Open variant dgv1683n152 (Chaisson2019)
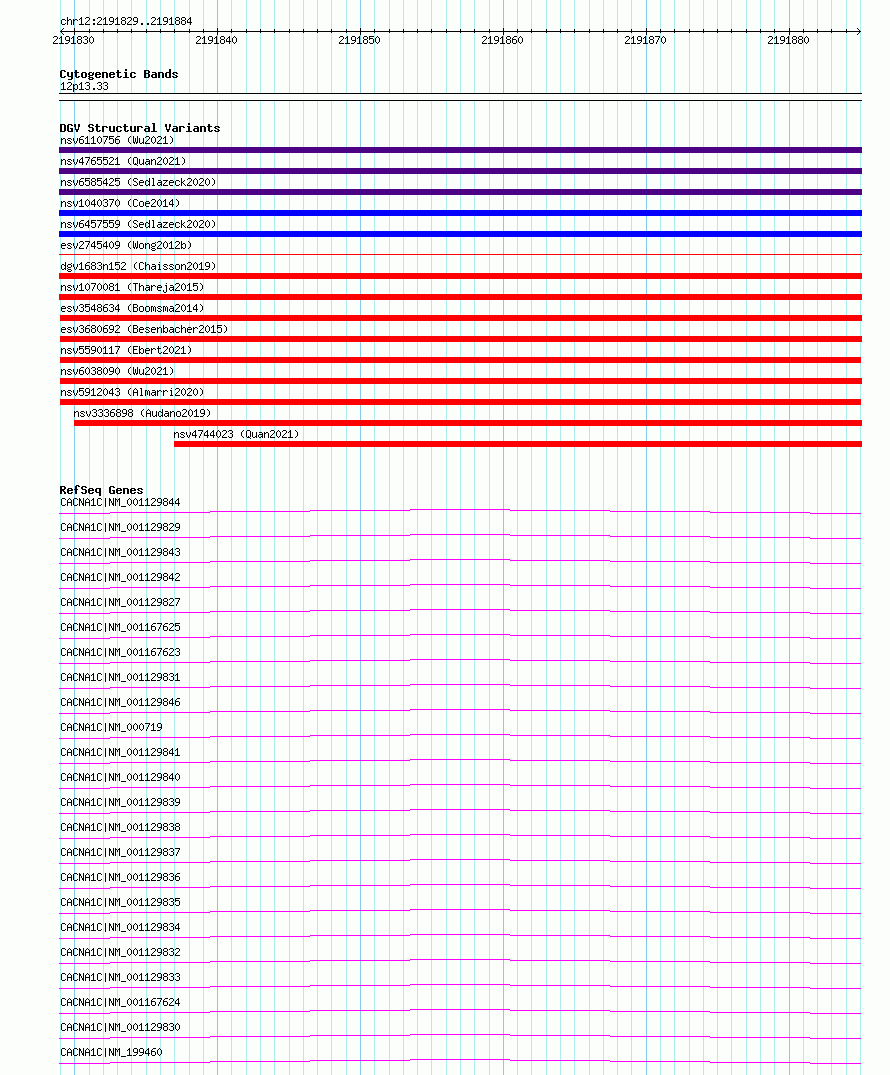The width and height of the screenshot is (890, 1075). (x=139, y=266)
